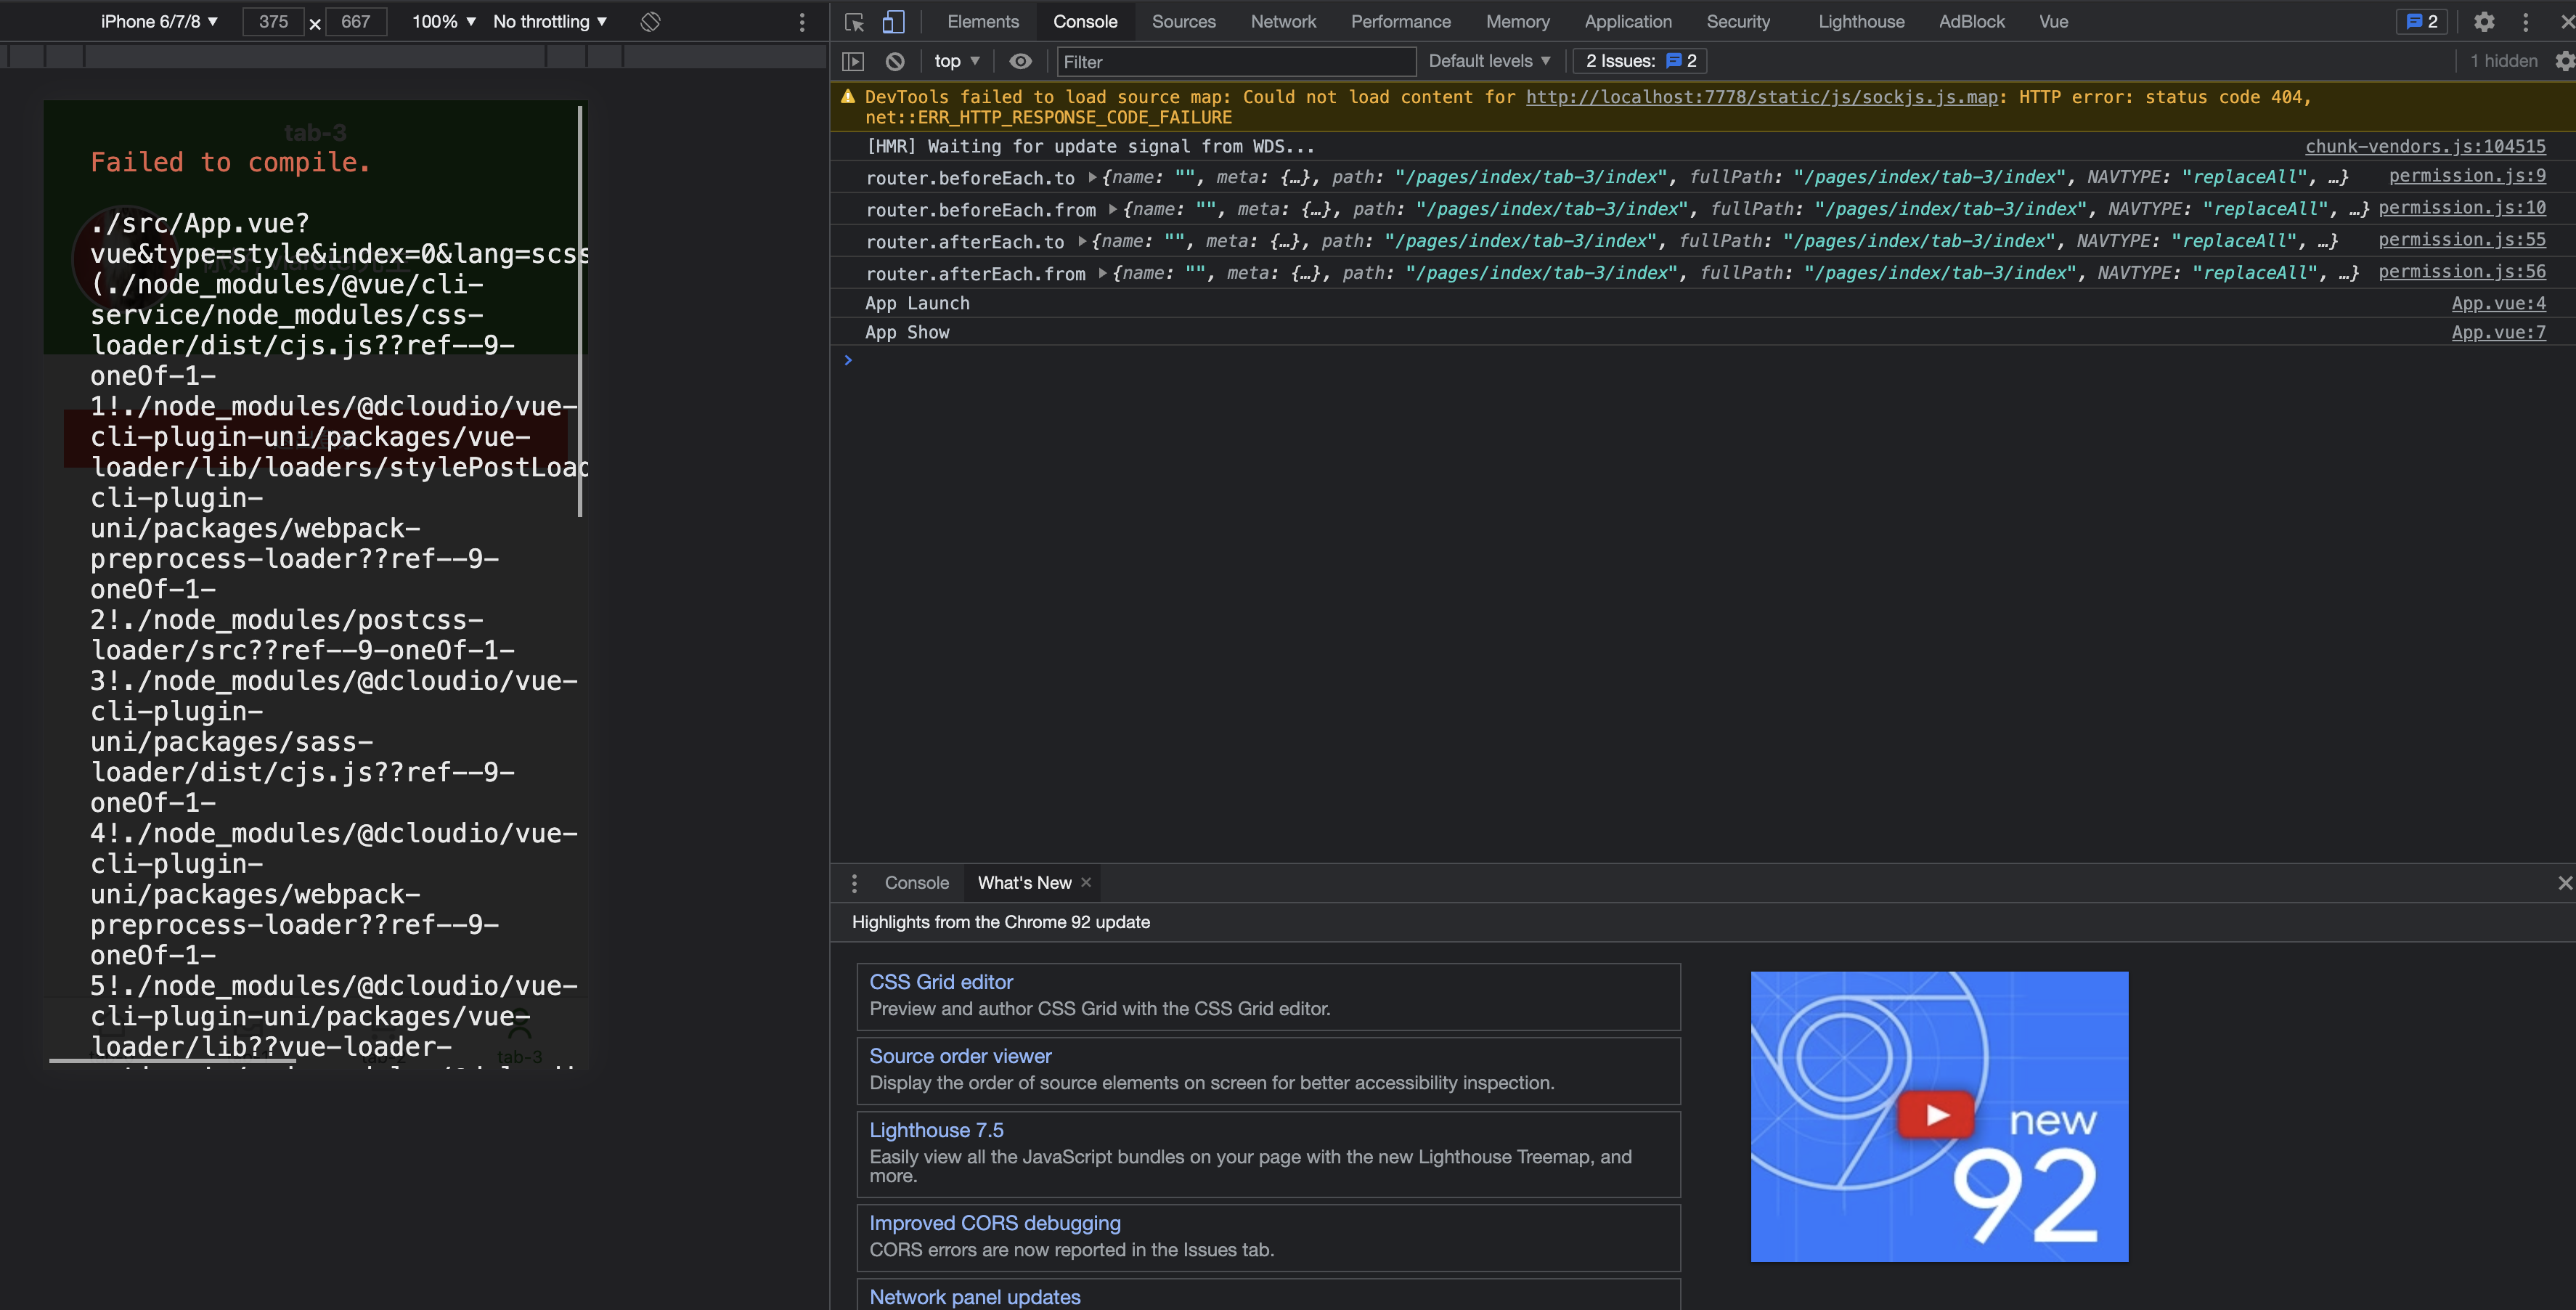Image resolution: width=2576 pixels, height=1310 pixels.
Task: Open permission.js:56 source link
Action: [2462, 272]
